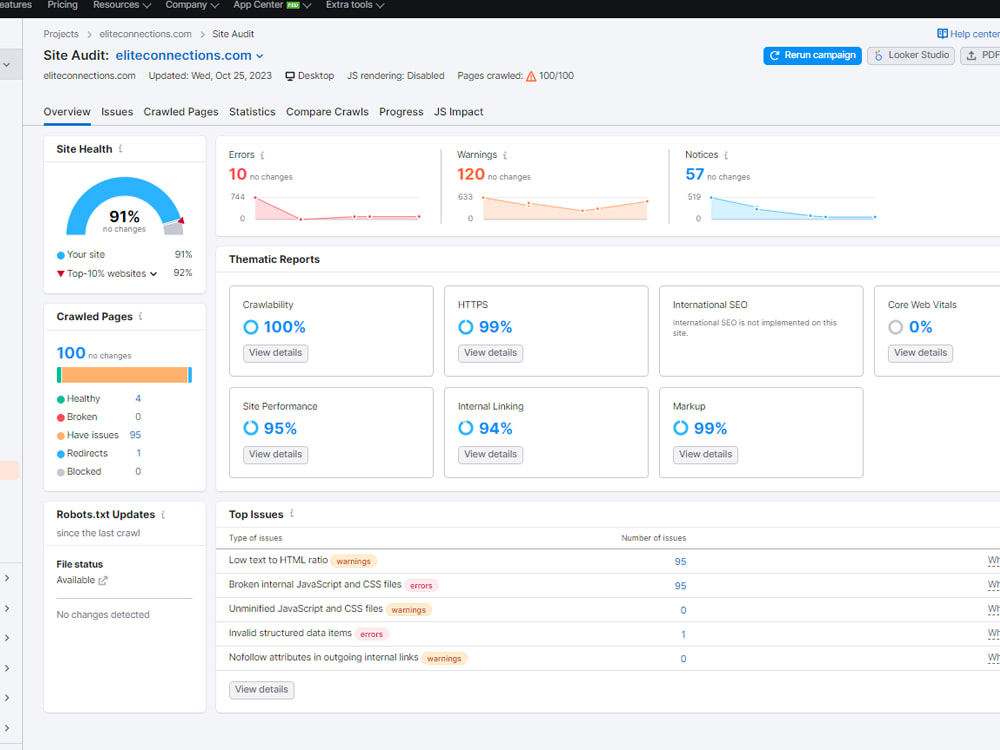Select the Overview tab
The height and width of the screenshot is (750, 1000).
point(67,112)
